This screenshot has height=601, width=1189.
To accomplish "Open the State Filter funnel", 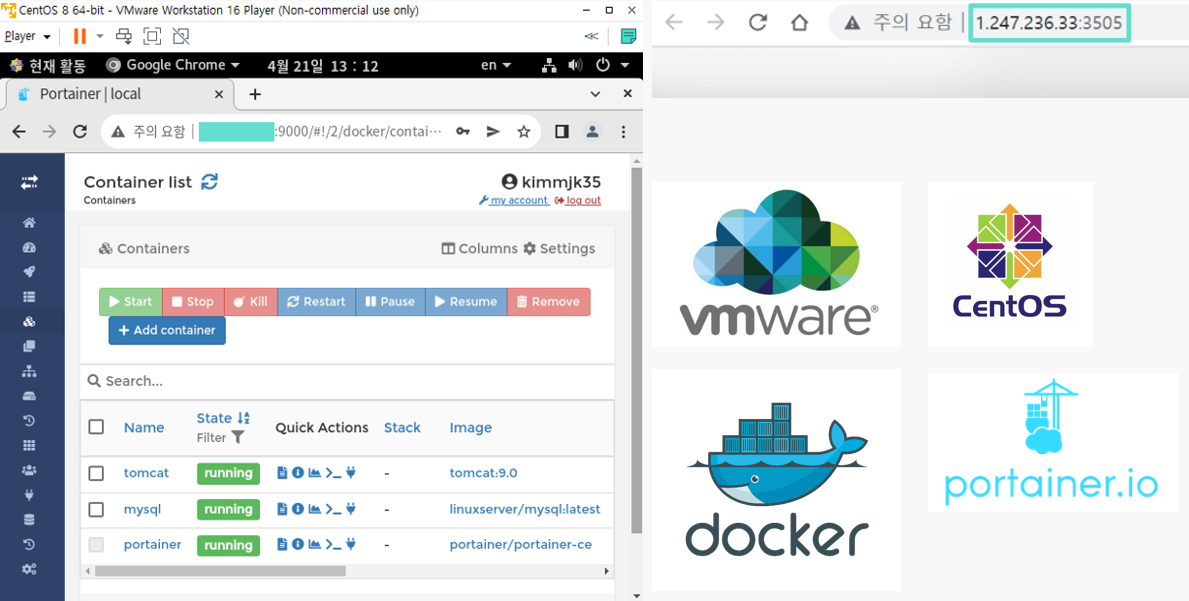I will click(237, 437).
